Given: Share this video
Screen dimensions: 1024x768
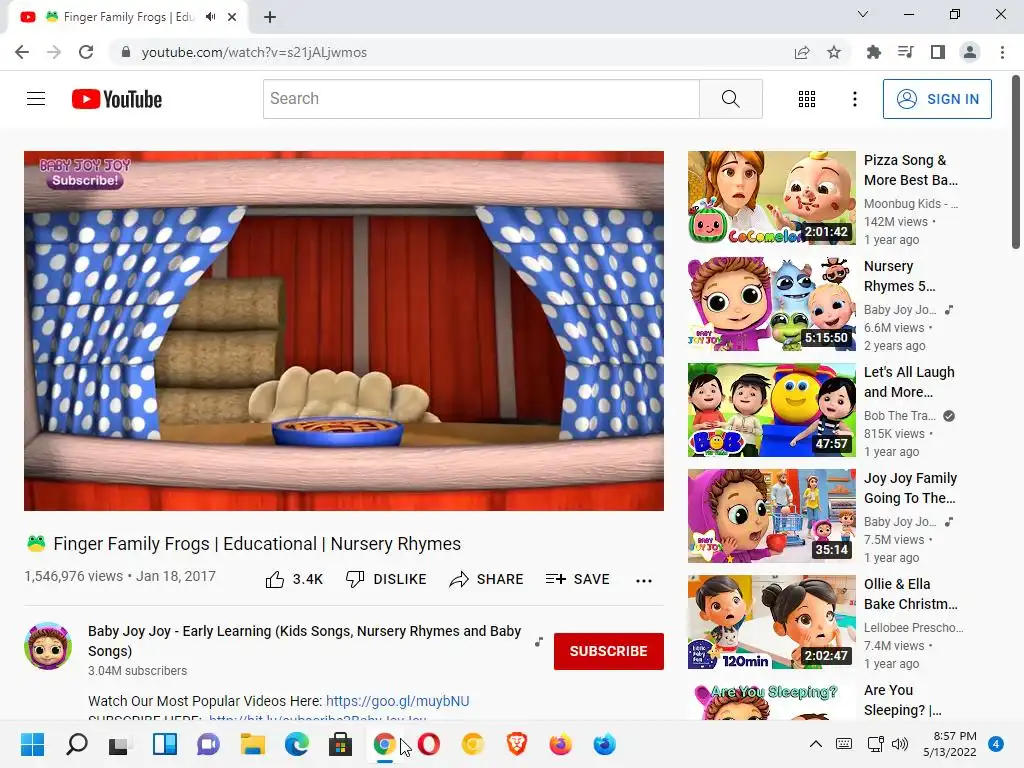Looking at the screenshot, I should tap(487, 579).
